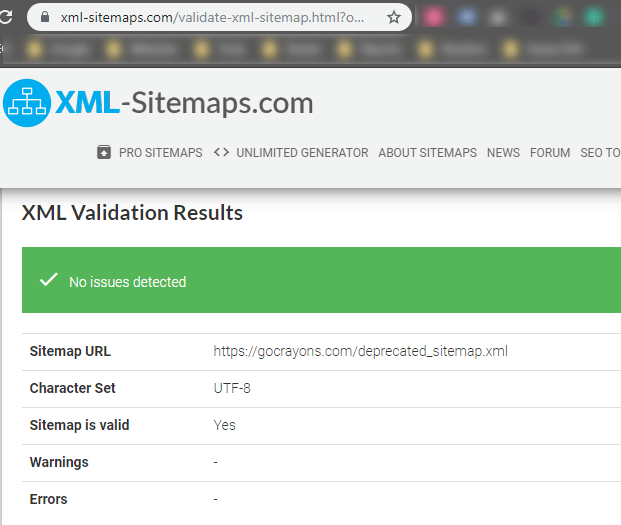This screenshot has height=525, width=621.
Task: Click the XML-Sitemaps sitemap logo icon
Action: click(27, 103)
